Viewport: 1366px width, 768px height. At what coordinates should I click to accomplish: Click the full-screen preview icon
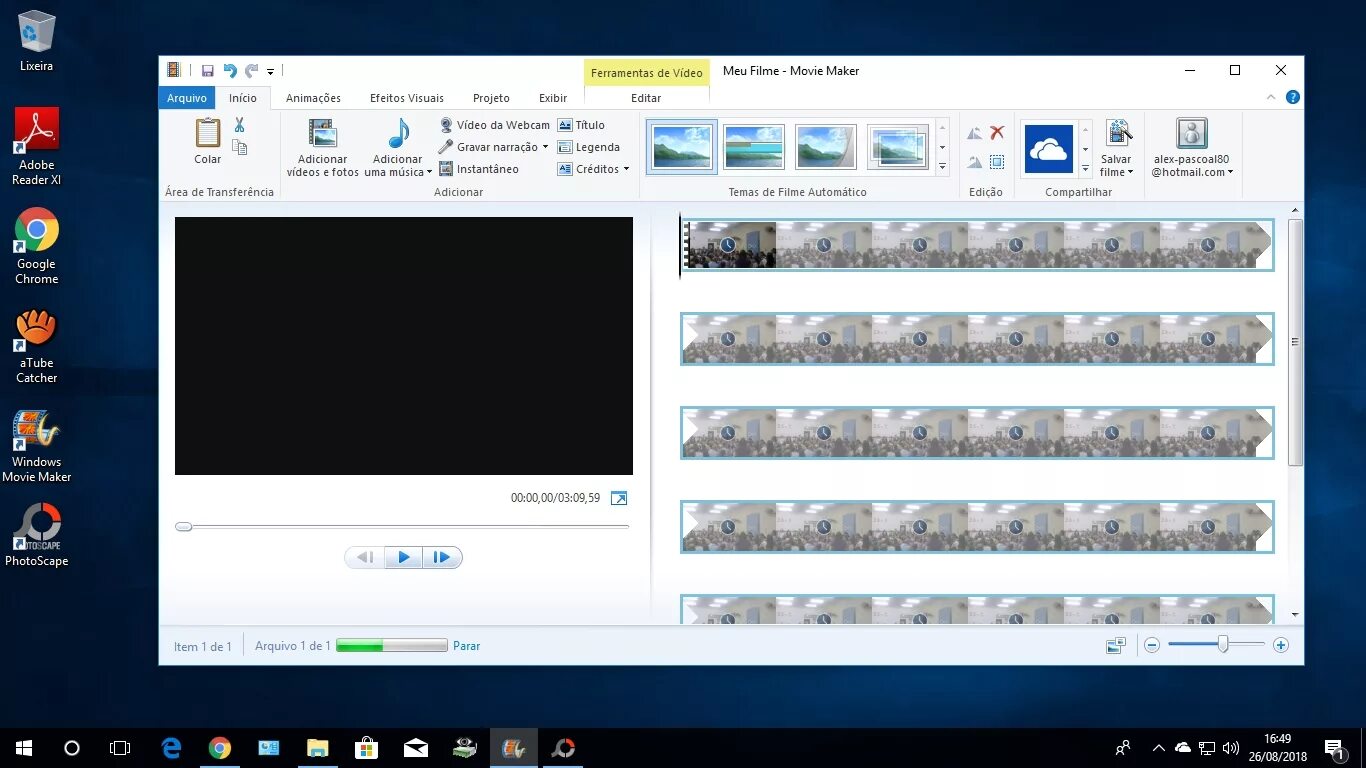point(619,498)
